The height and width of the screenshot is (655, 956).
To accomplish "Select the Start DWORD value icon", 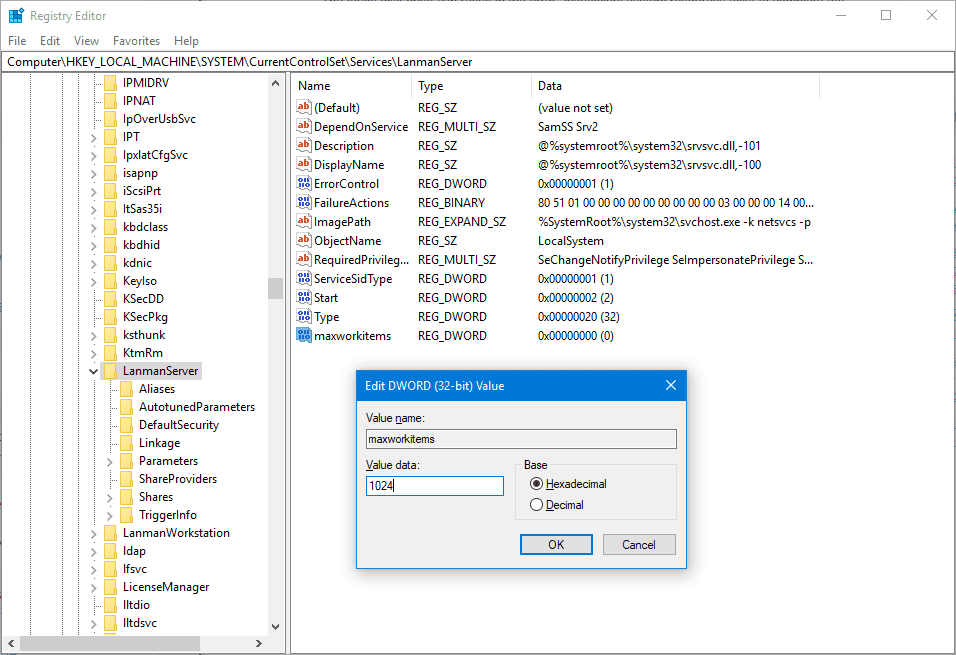I will click(x=304, y=298).
